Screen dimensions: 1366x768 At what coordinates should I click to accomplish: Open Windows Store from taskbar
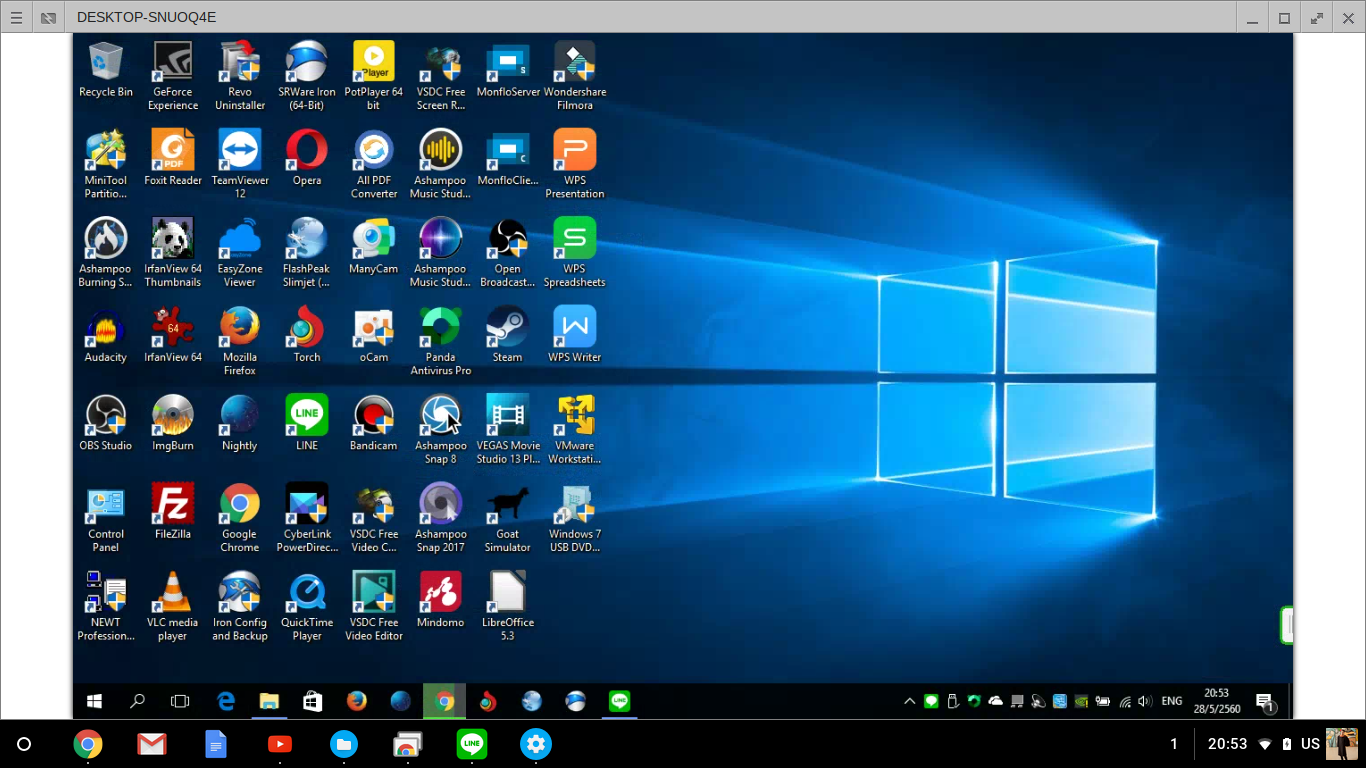tap(312, 702)
